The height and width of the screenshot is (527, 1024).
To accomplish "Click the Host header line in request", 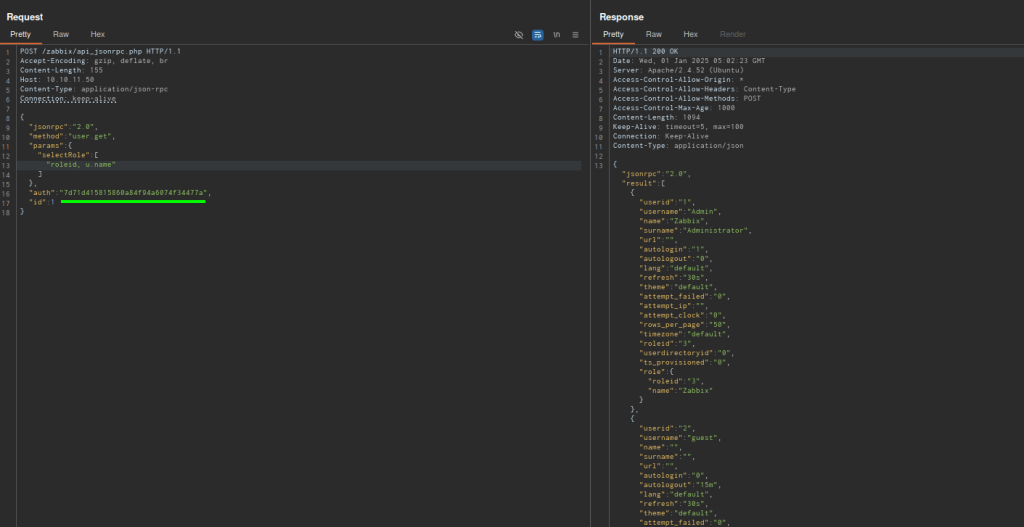I will tap(57, 79).
